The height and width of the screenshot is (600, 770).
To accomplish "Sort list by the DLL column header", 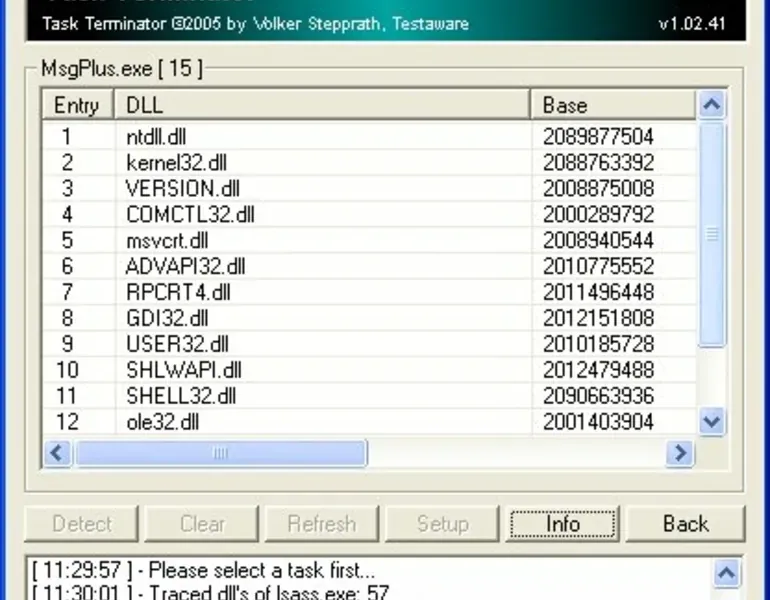I will pos(322,105).
